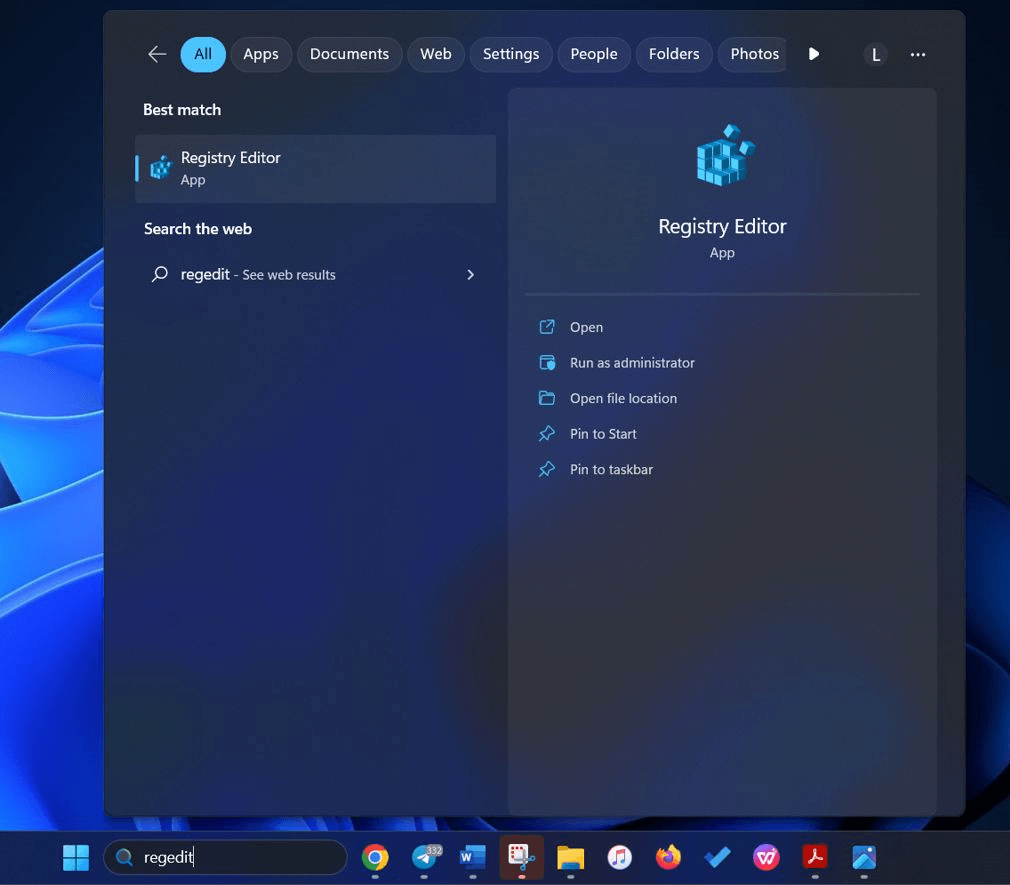Image resolution: width=1010 pixels, height=885 pixels.
Task: Switch to the Apps filter tab
Action: (261, 54)
